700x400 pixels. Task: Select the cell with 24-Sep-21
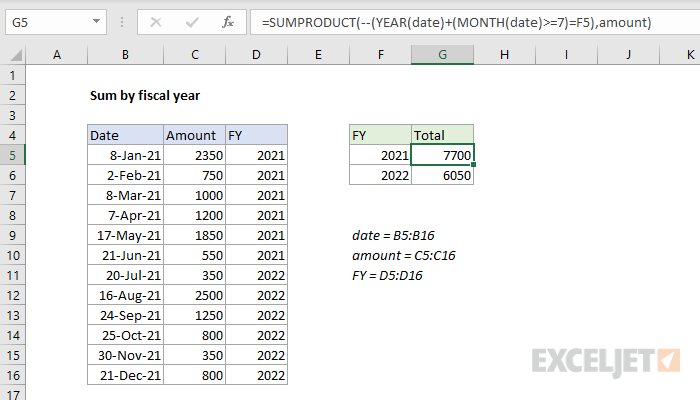125,316
